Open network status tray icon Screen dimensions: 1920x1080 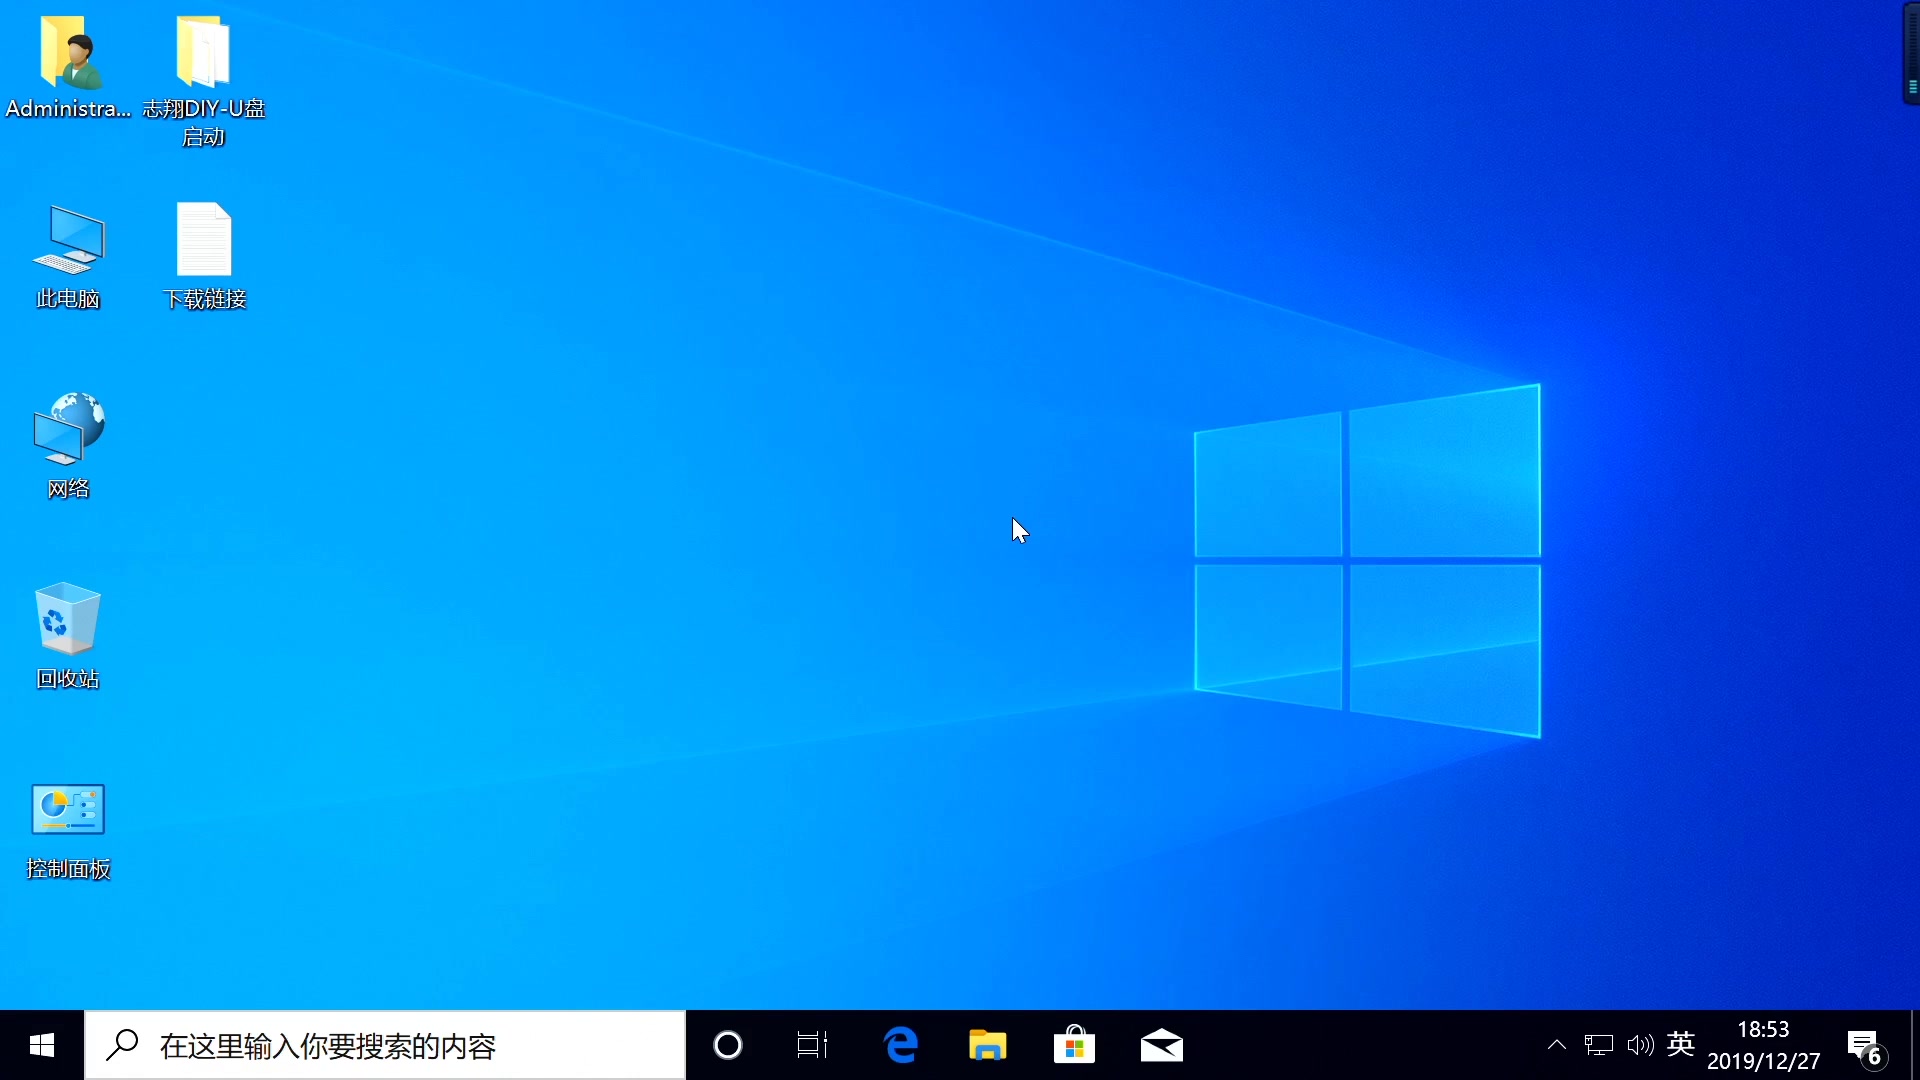pyautogui.click(x=1599, y=1045)
